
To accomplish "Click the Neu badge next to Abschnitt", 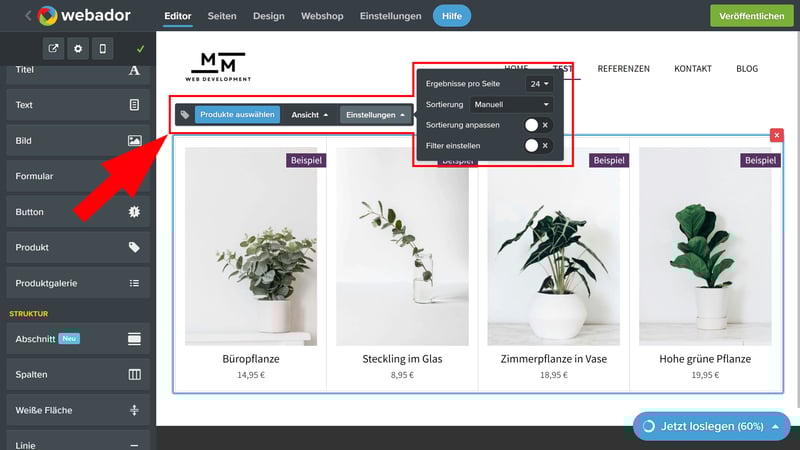I will tap(69, 339).
